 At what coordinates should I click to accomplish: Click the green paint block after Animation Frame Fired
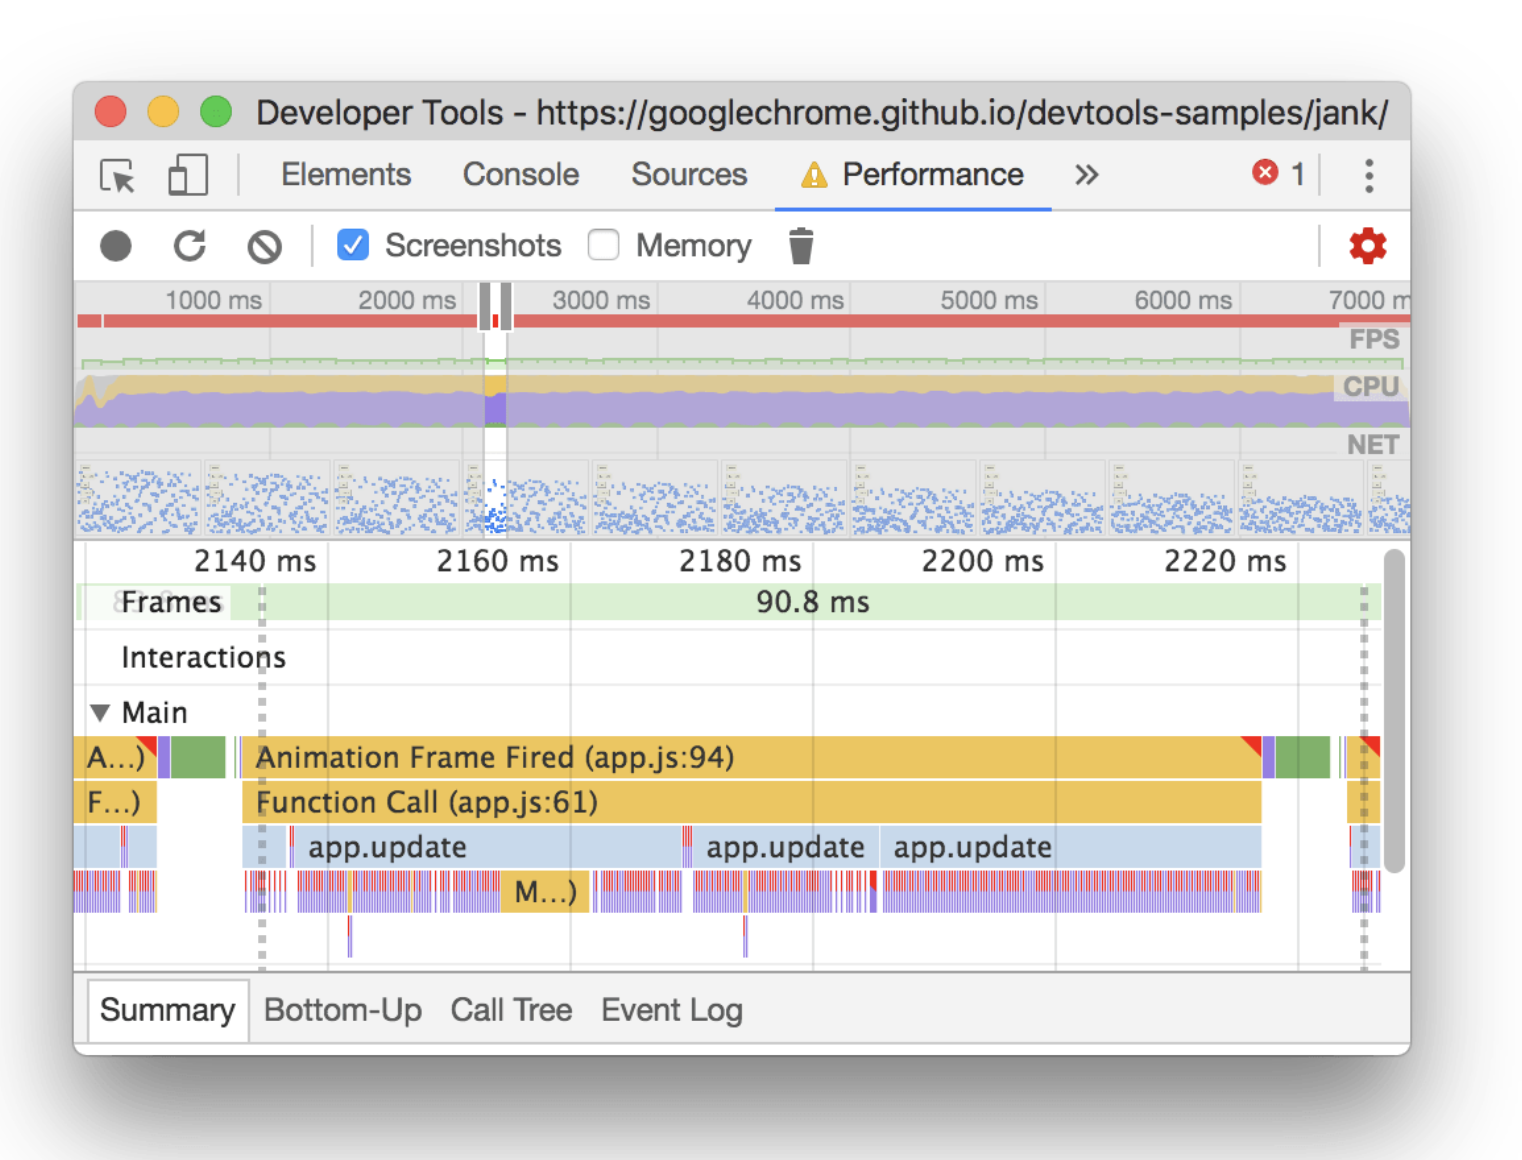tap(1302, 758)
